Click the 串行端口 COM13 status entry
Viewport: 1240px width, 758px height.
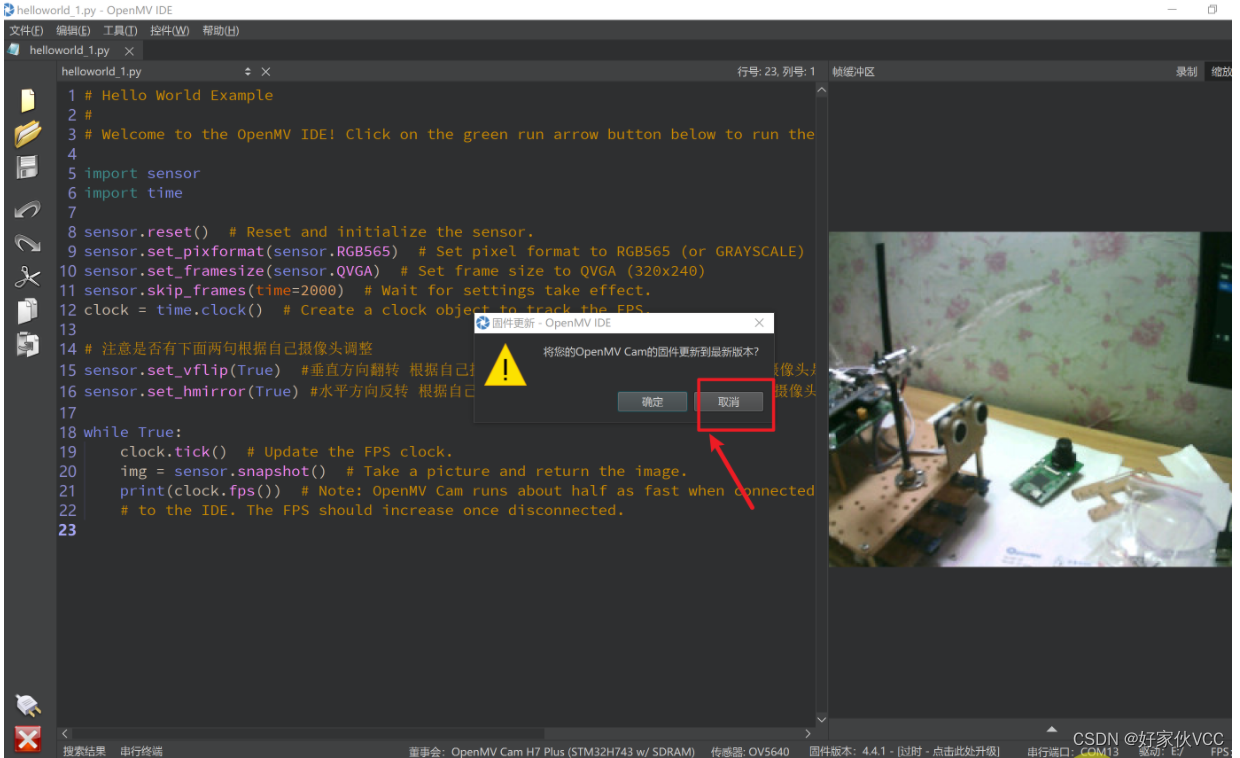(x=1073, y=752)
